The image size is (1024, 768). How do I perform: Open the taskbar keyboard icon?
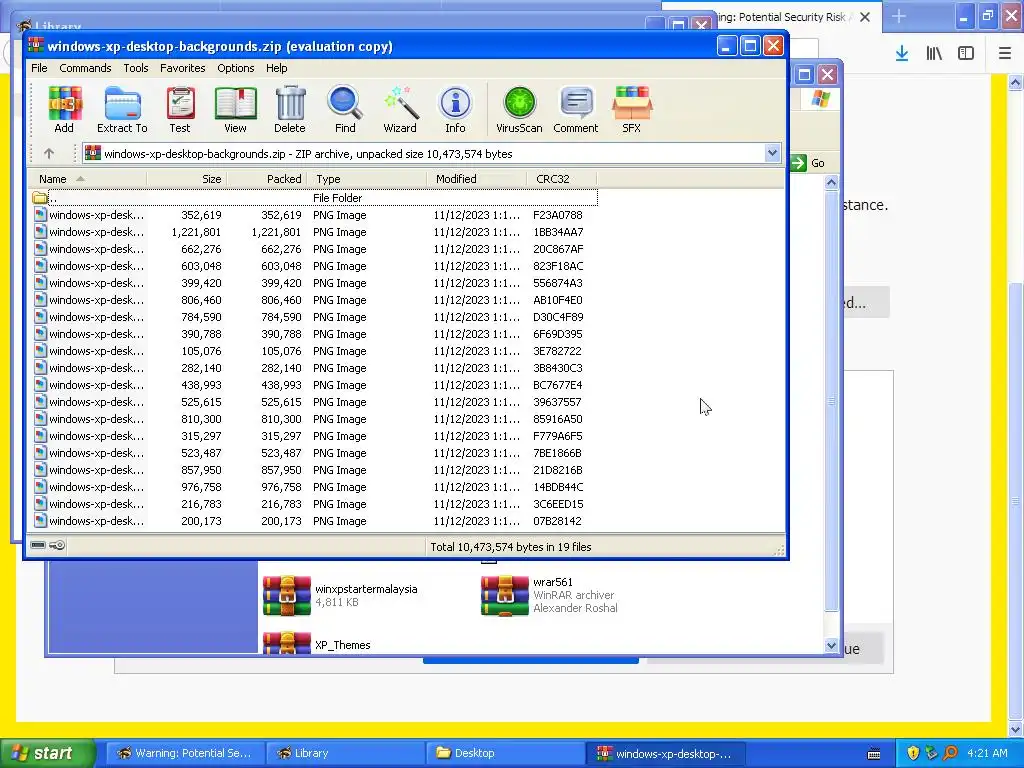pyautogui.click(x=873, y=754)
